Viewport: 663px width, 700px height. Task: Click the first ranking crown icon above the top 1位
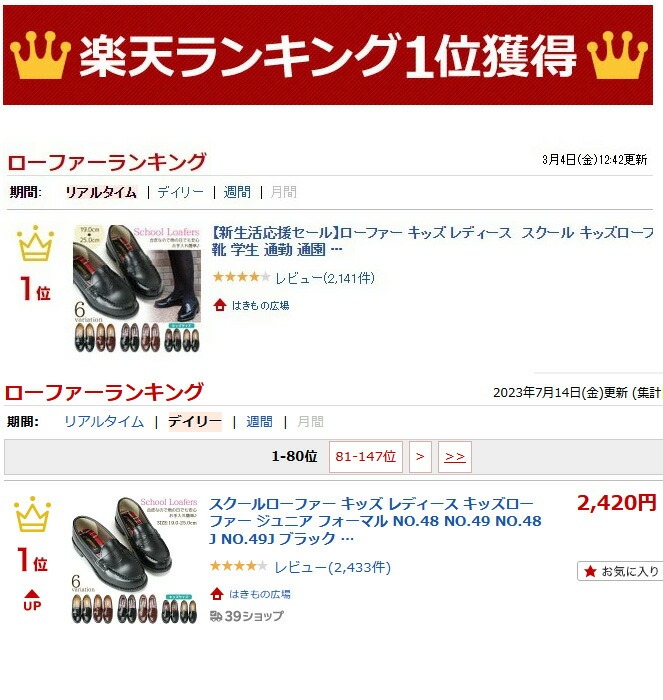tap(35, 243)
